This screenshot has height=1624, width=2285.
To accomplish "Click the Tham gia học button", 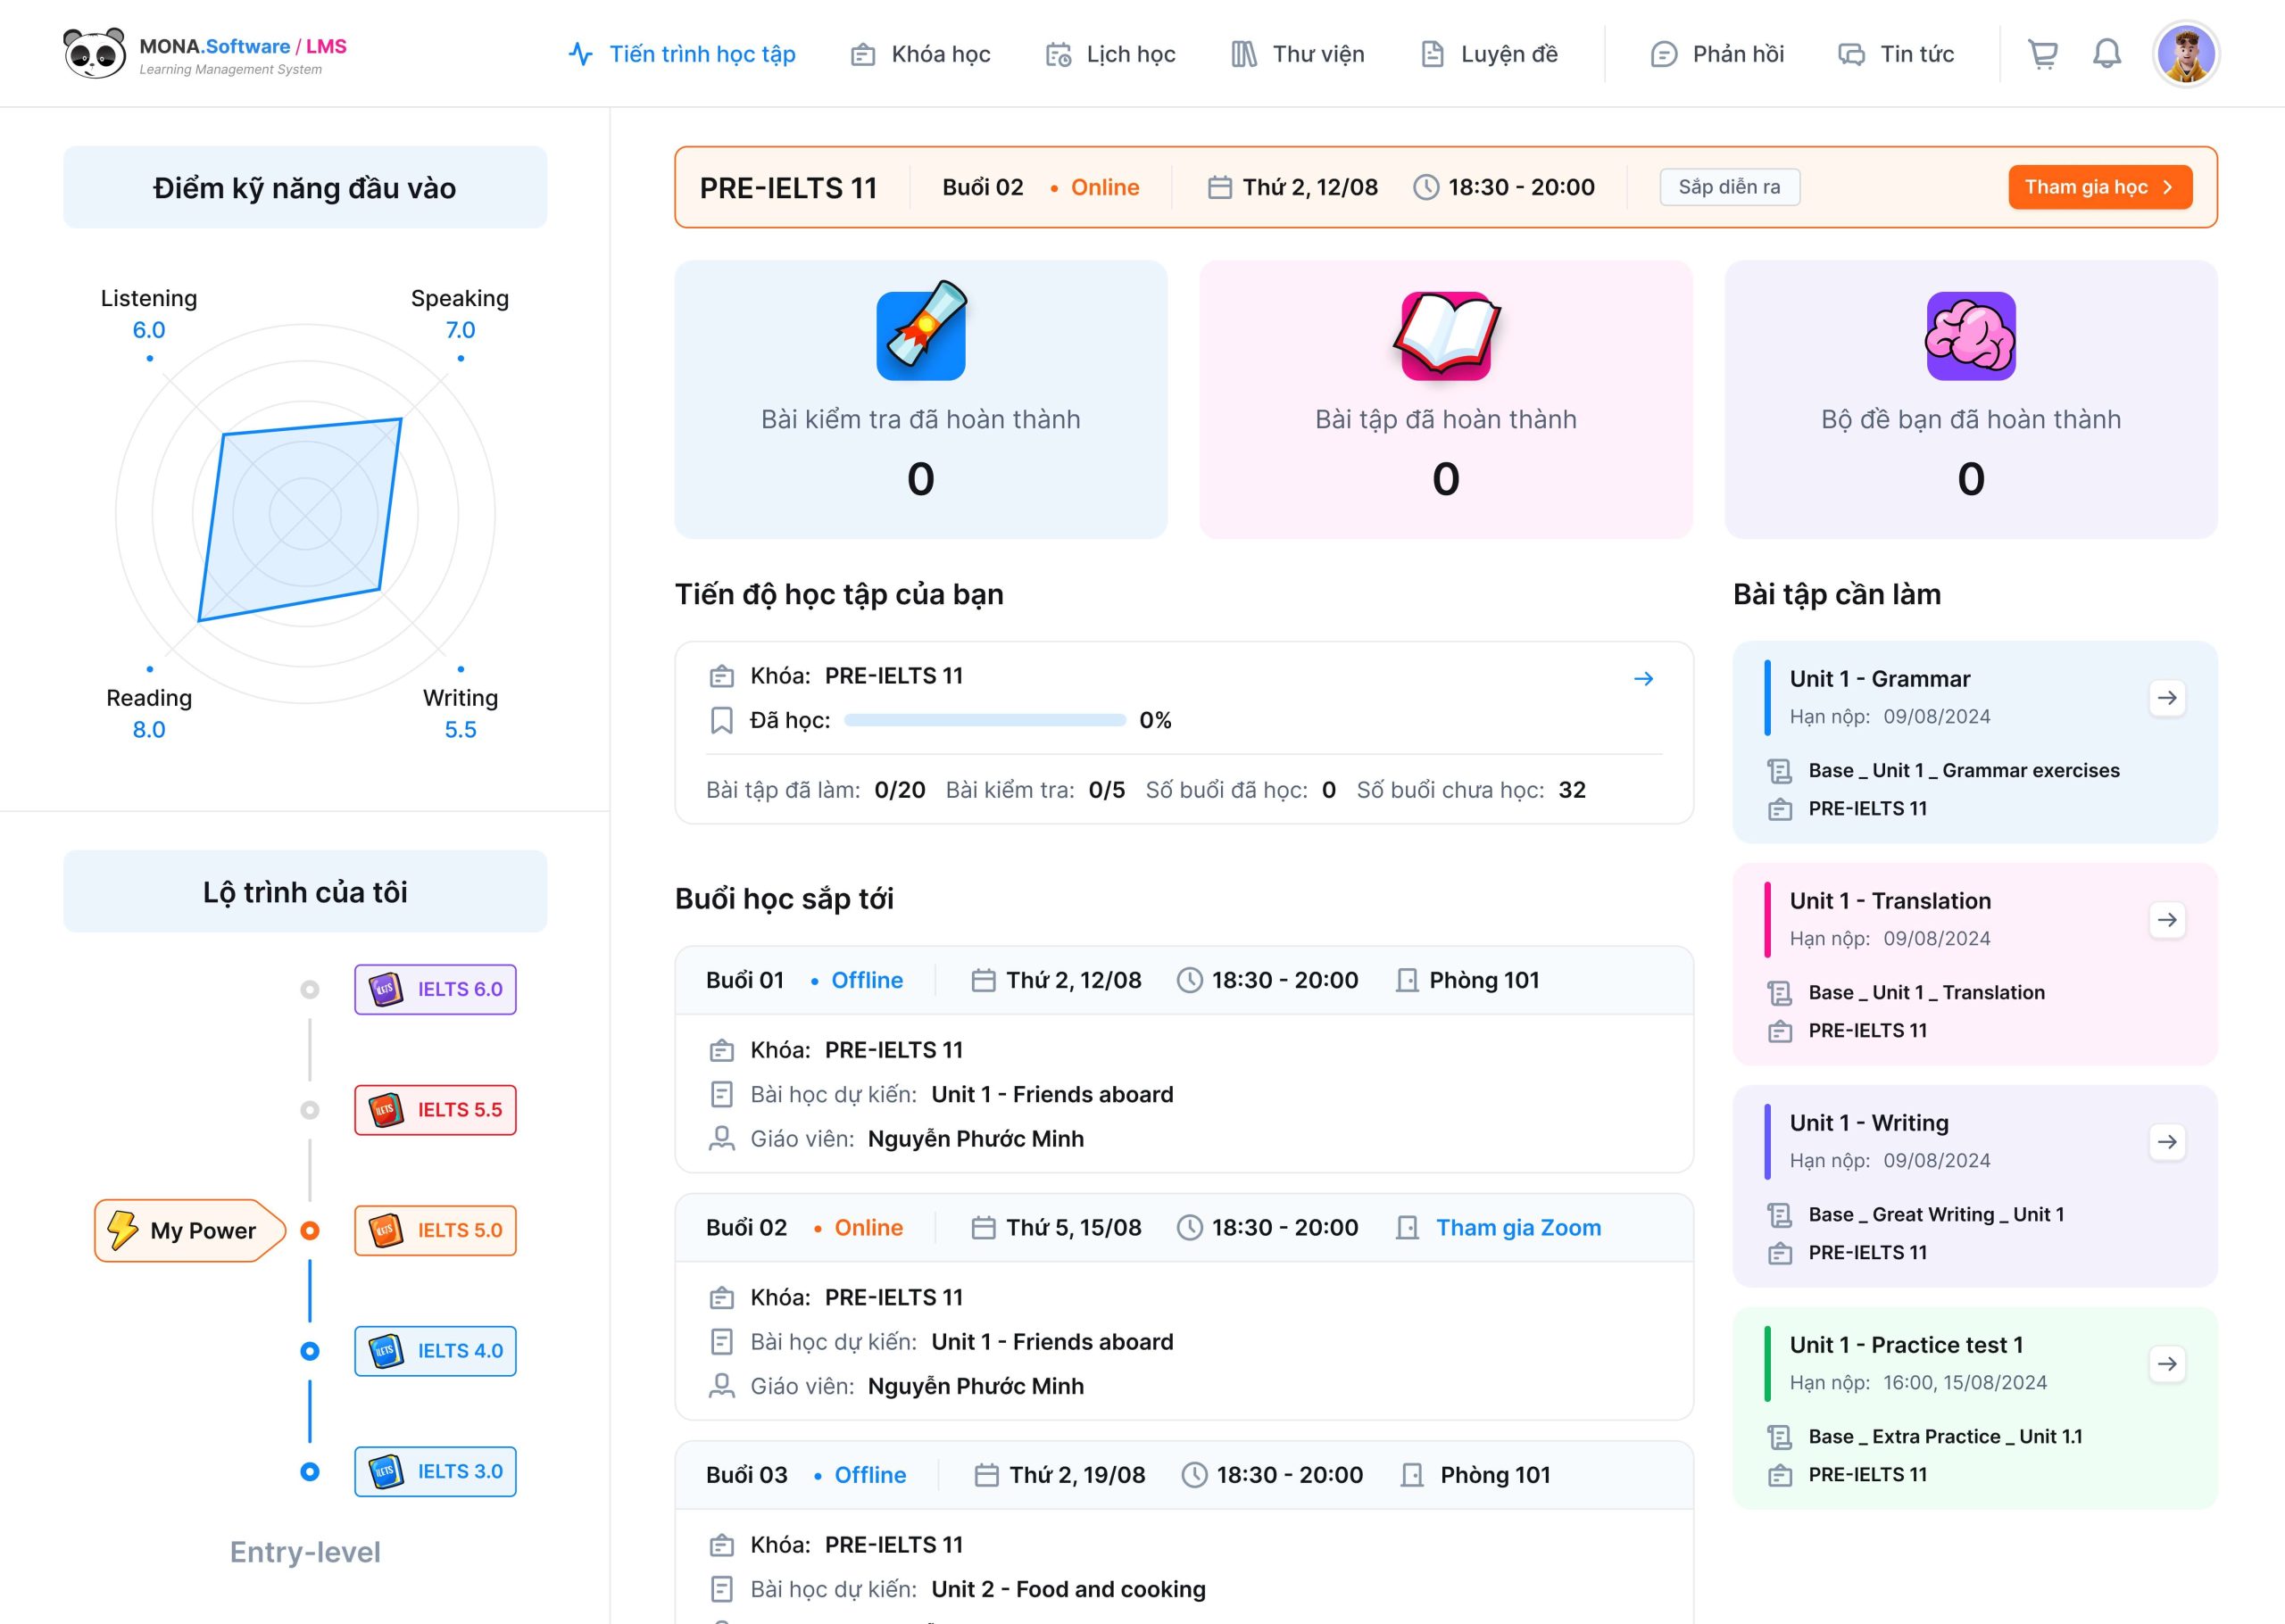I will [2099, 187].
